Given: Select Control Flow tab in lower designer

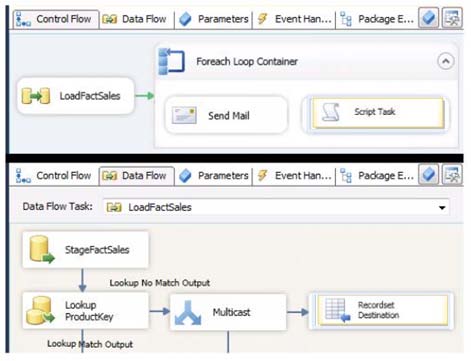Looking at the screenshot, I should (x=56, y=176).
